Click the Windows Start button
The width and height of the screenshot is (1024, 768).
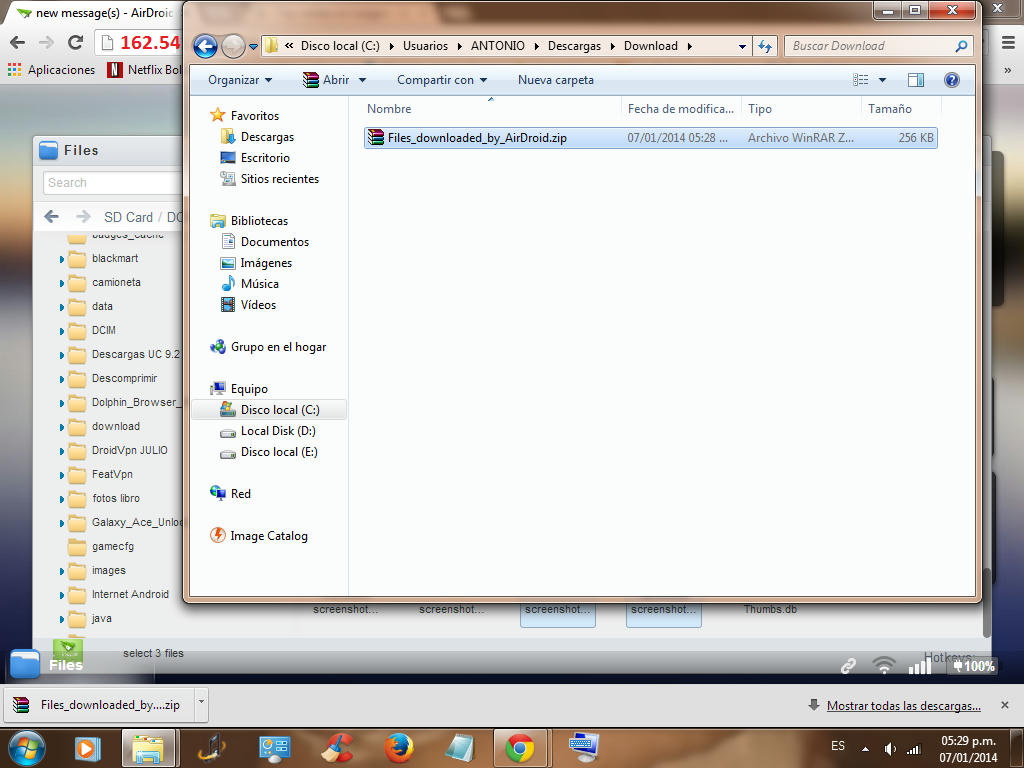27,747
